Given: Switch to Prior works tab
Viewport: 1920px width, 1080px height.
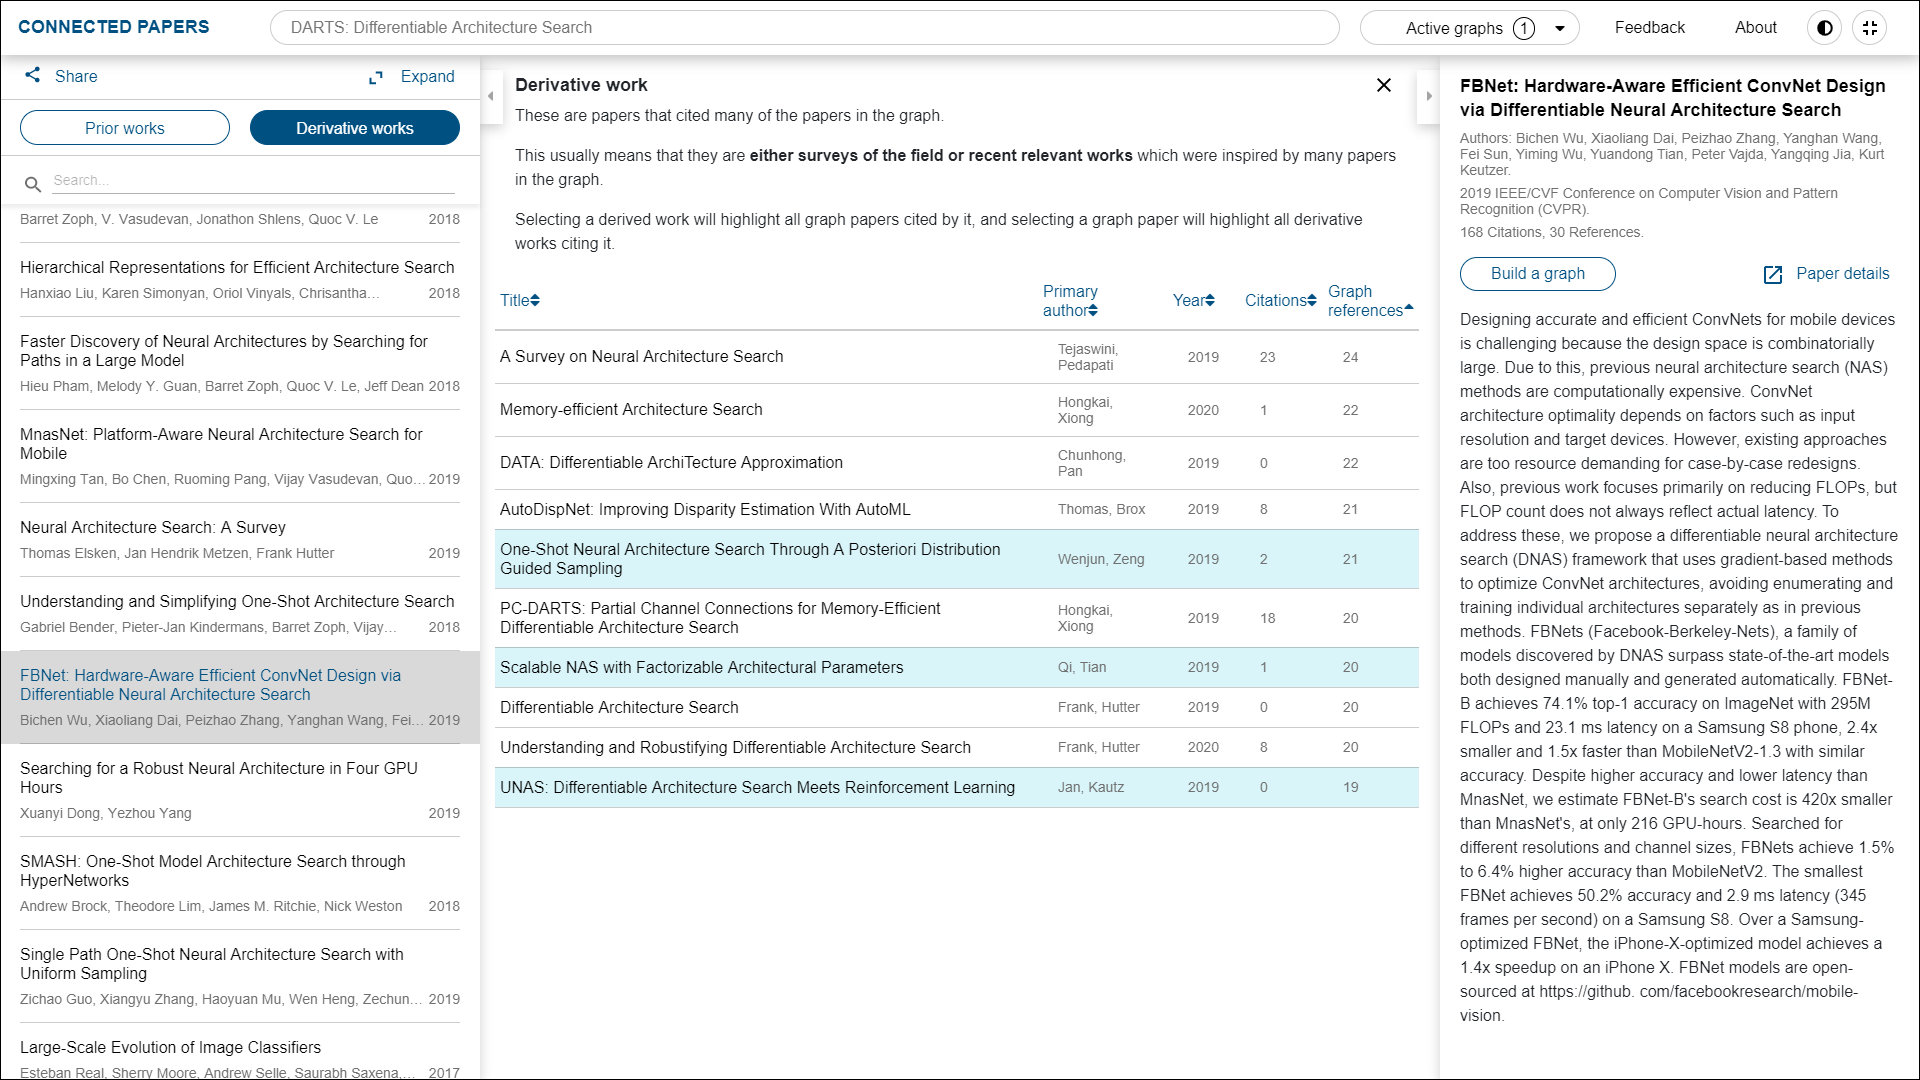Looking at the screenshot, I should pyautogui.click(x=125, y=128).
